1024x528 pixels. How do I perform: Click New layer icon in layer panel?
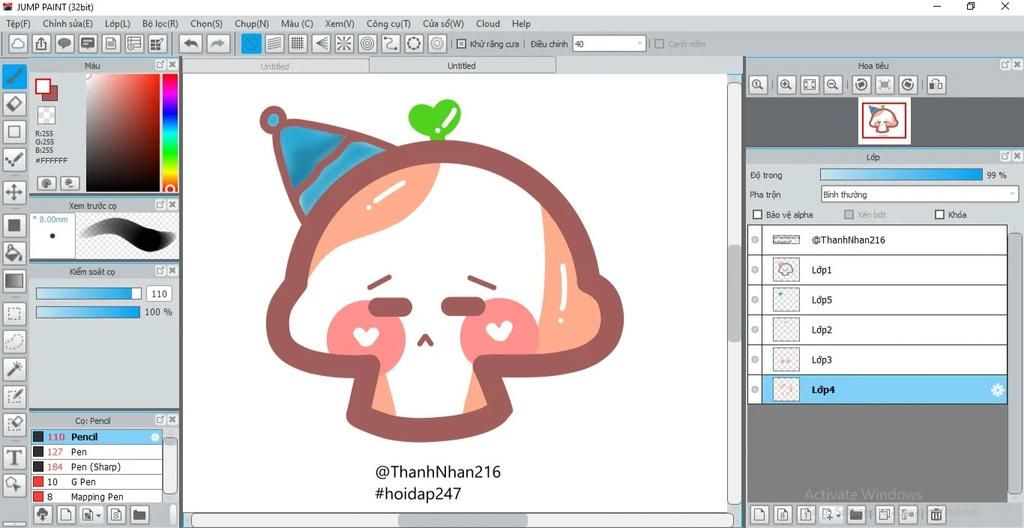758,514
